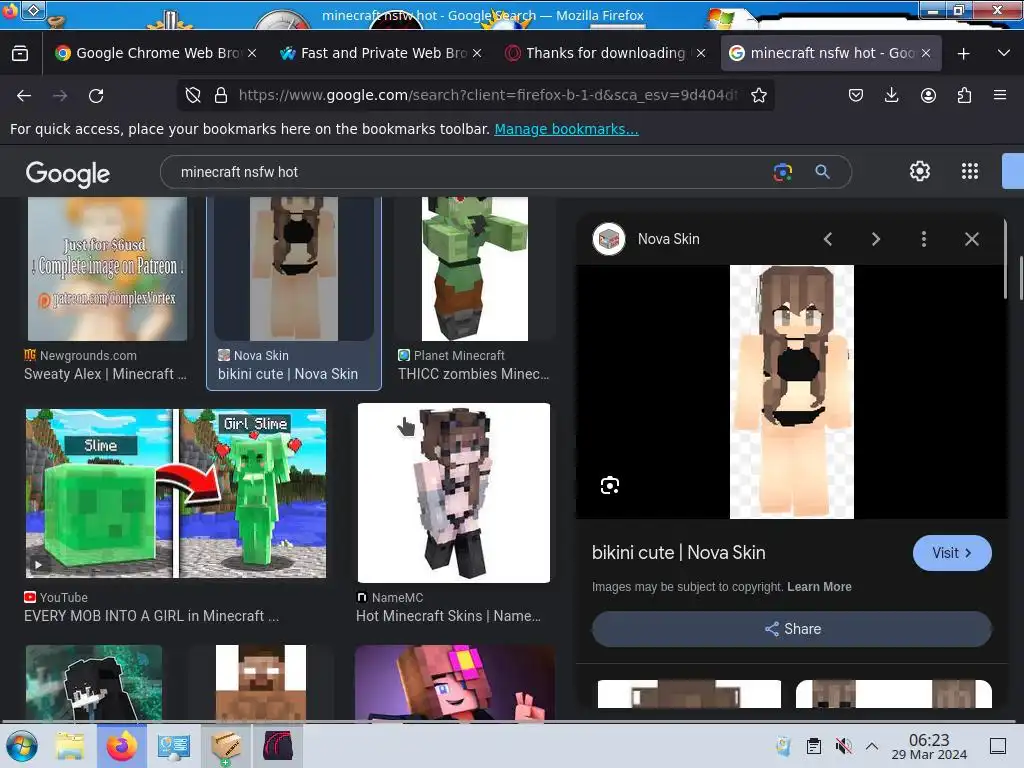Viewport: 1024px width, 768px height.
Task: Open the Firefox account icon
Action: point(928,95)
